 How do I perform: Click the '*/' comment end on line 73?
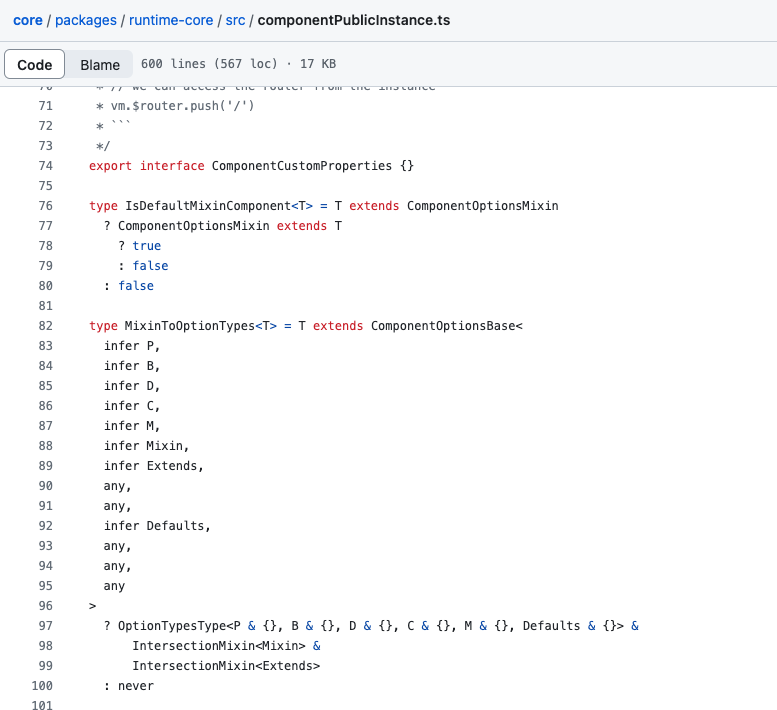coord(103,146)
